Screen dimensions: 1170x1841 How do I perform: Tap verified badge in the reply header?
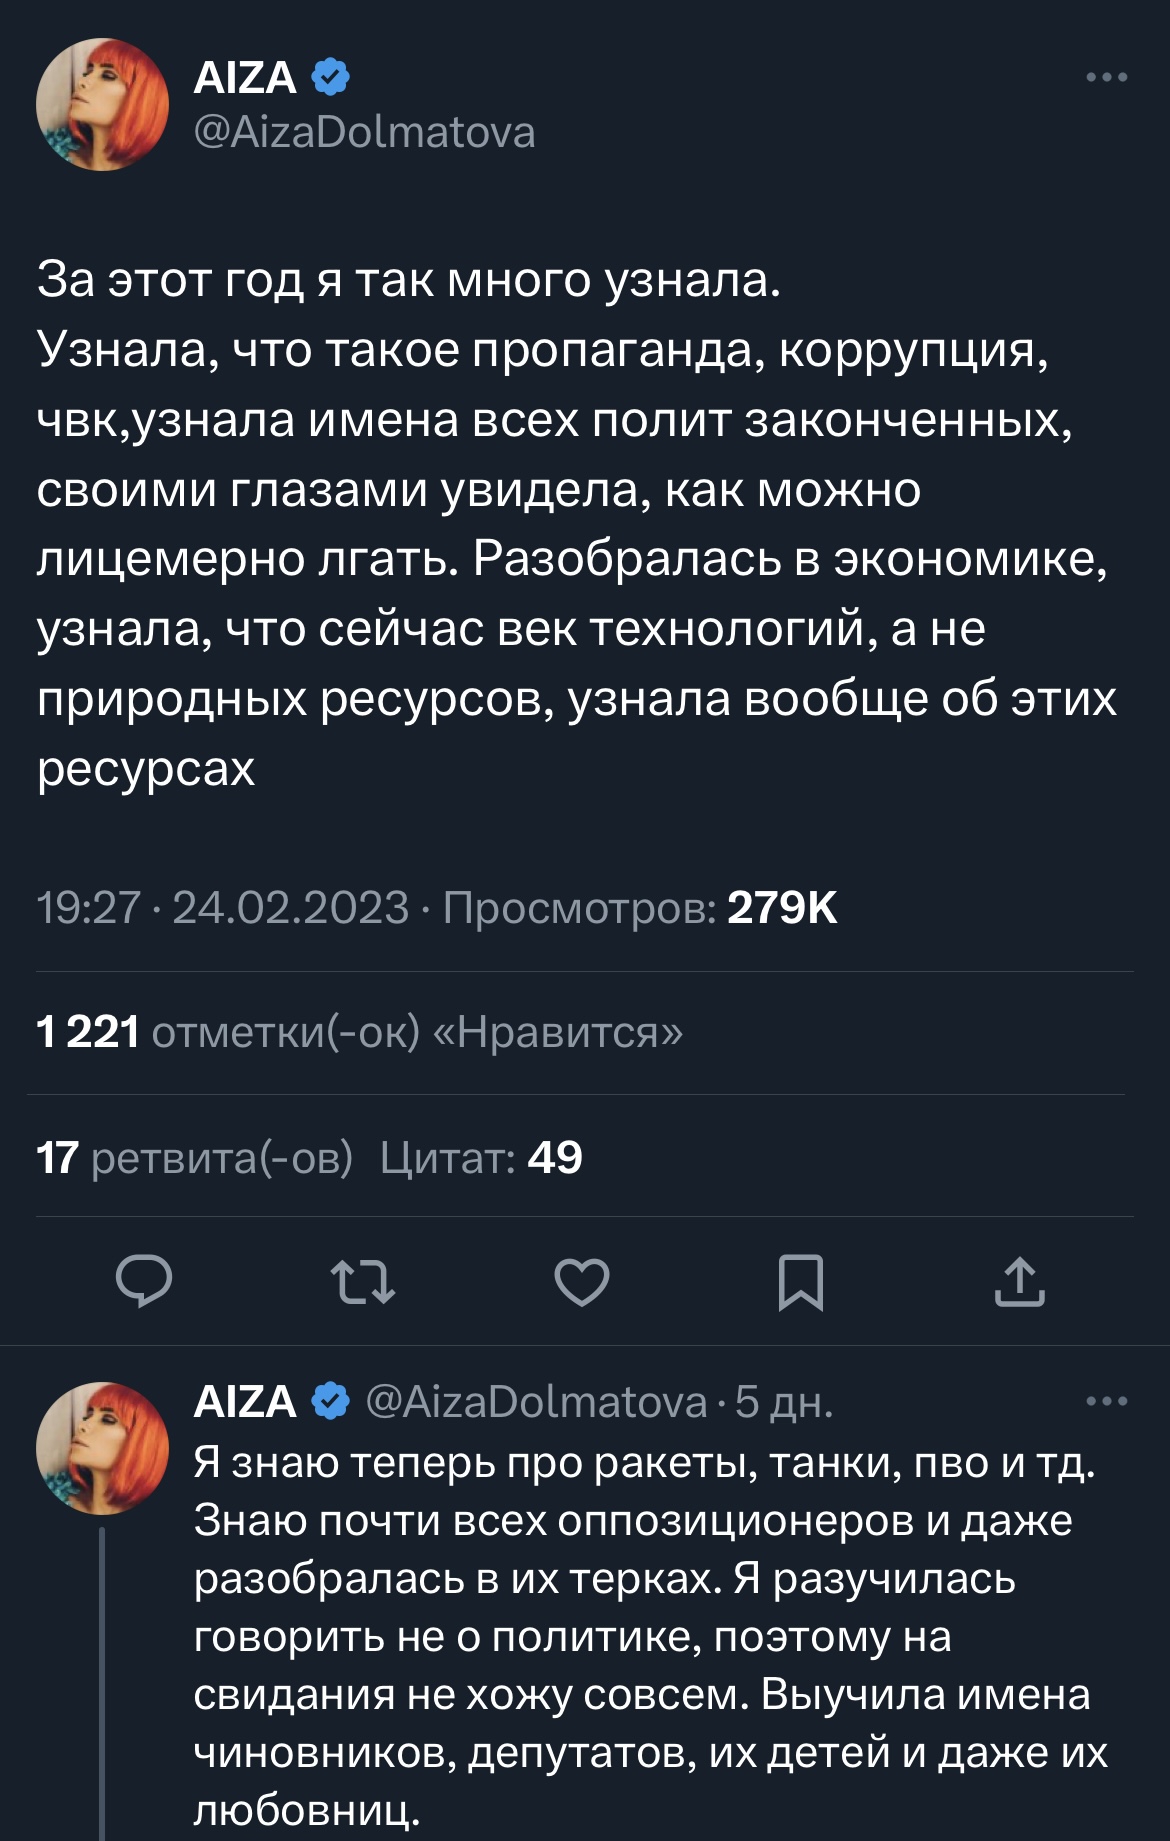tap(331, 1401)
